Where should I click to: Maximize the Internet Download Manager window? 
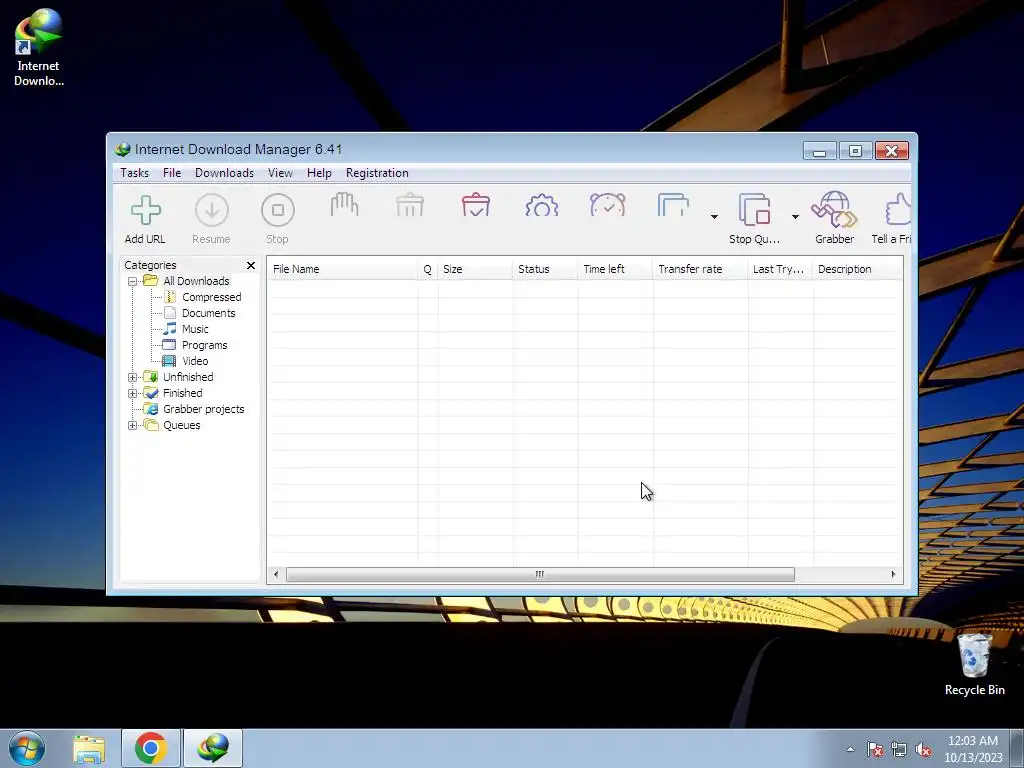pyautogui.click(x=856, y=151)
